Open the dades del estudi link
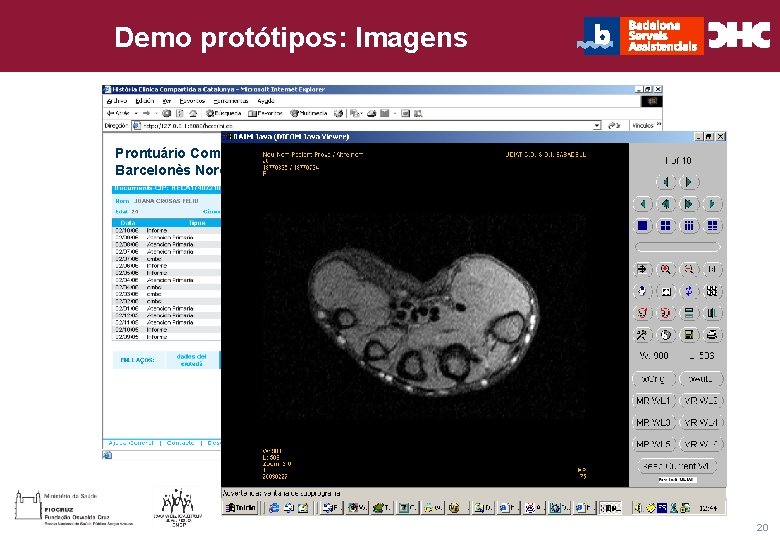This screenshot has width=780, height=540. pos(191,360)
